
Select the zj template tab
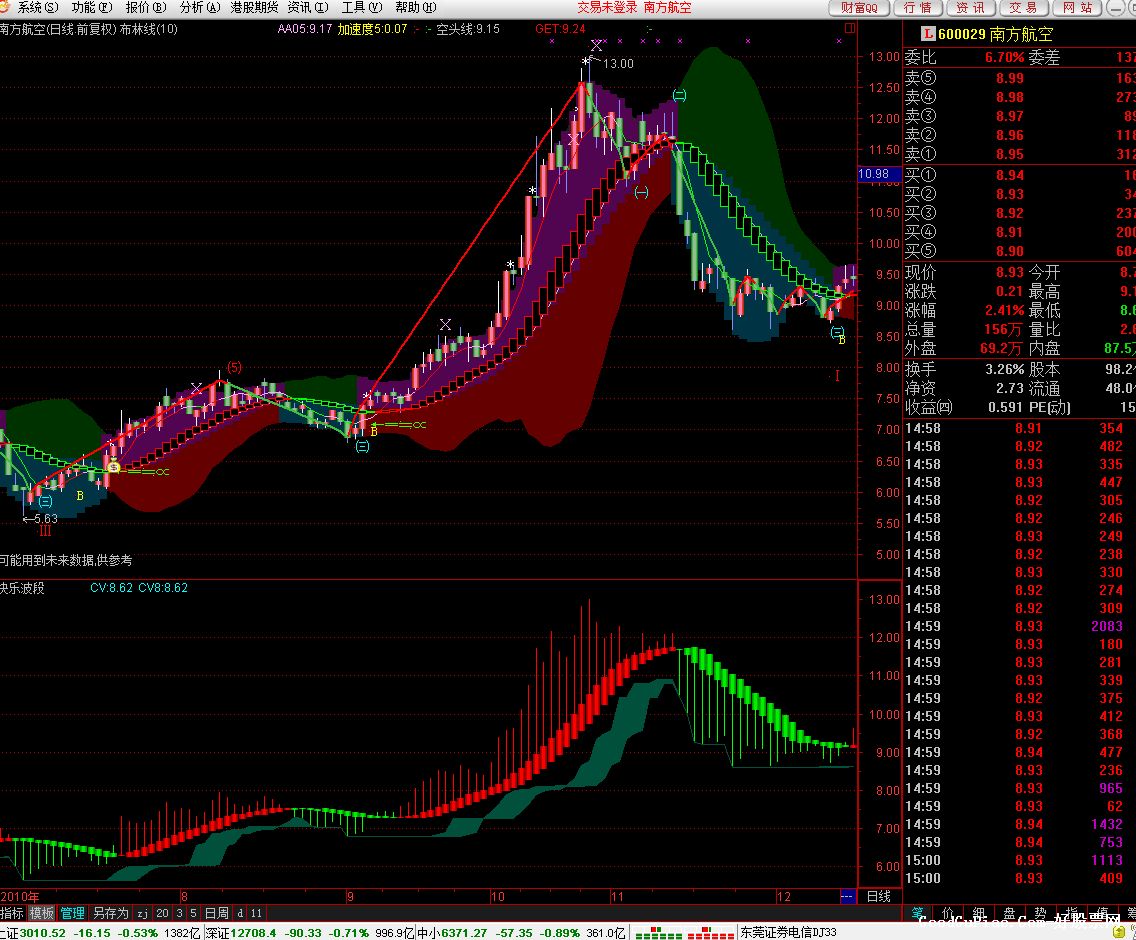coord(143,913)
